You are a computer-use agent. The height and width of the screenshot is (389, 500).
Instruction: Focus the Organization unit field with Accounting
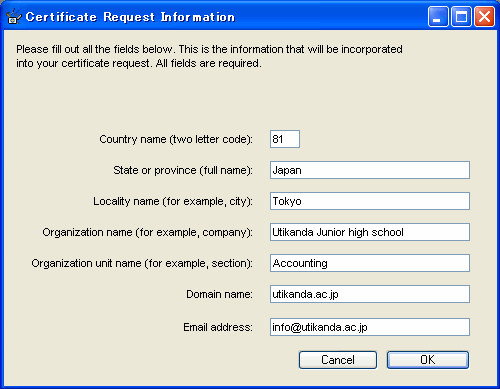tap(370, 263)
